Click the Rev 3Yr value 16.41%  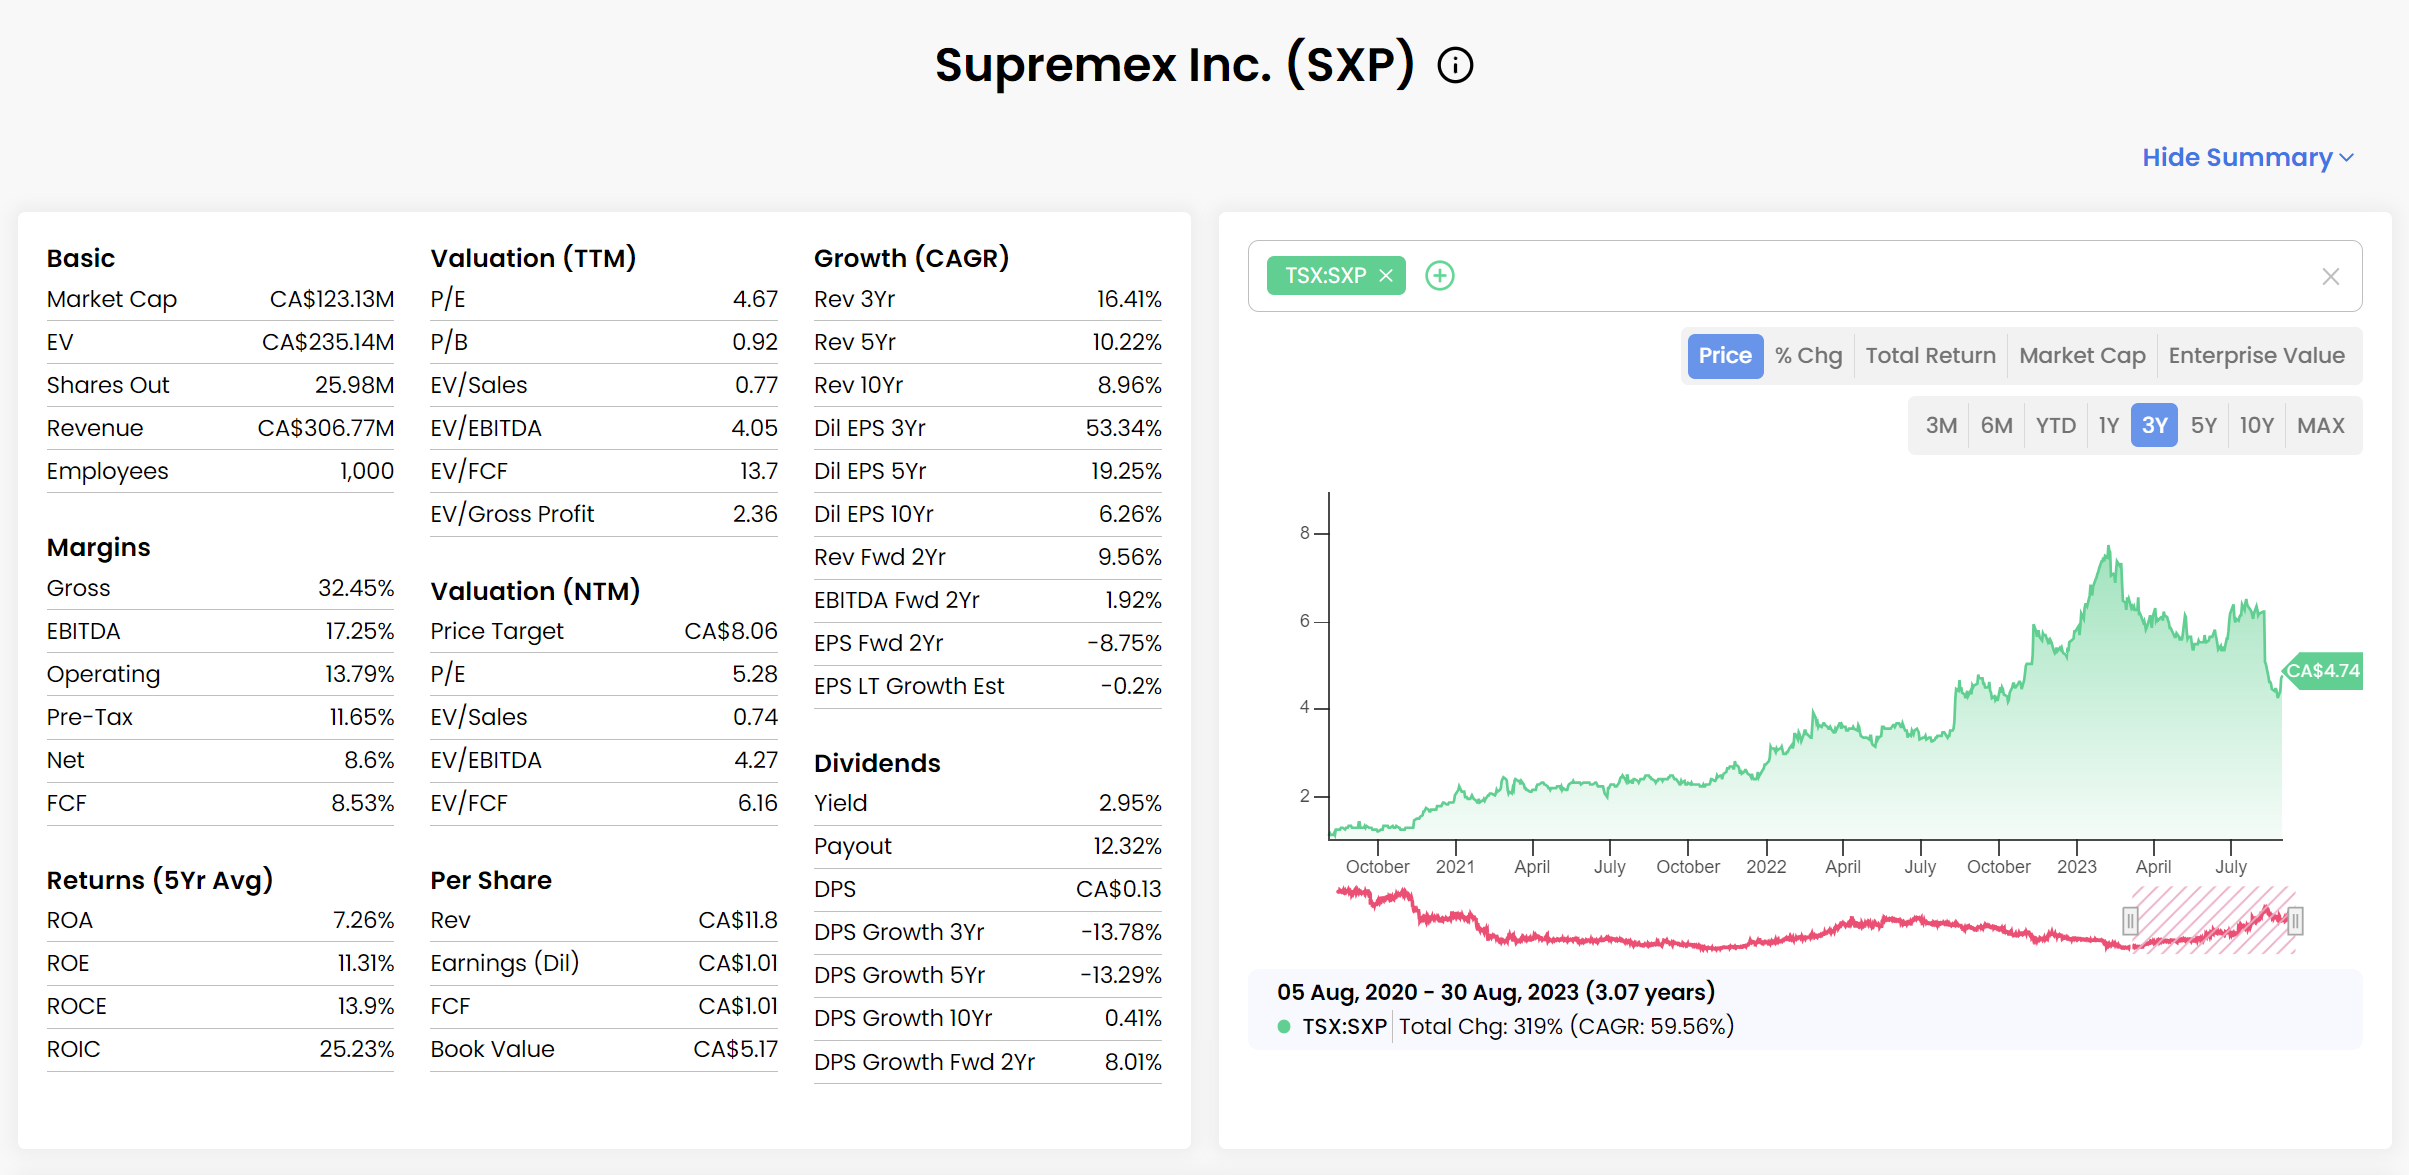pos(1129,300)
